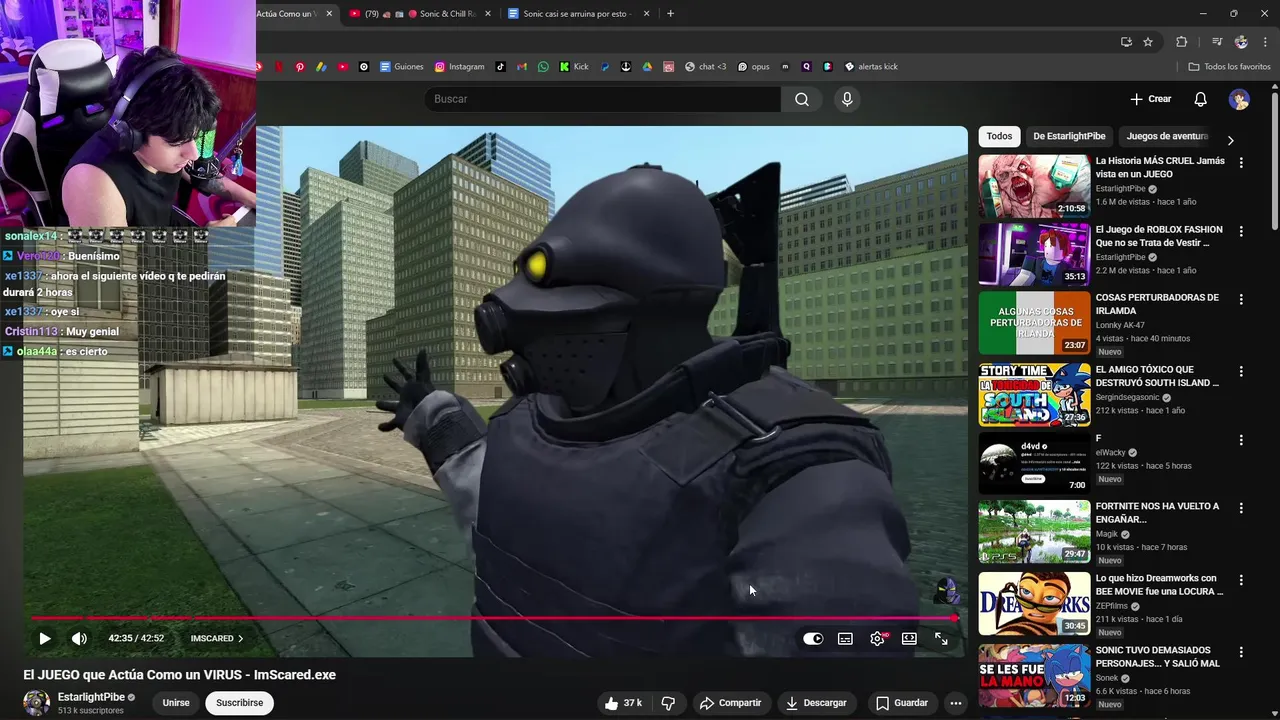Close the Sonic & Chill tab
The width and height of the screenshot is (1280, 720).
[488, 14]
